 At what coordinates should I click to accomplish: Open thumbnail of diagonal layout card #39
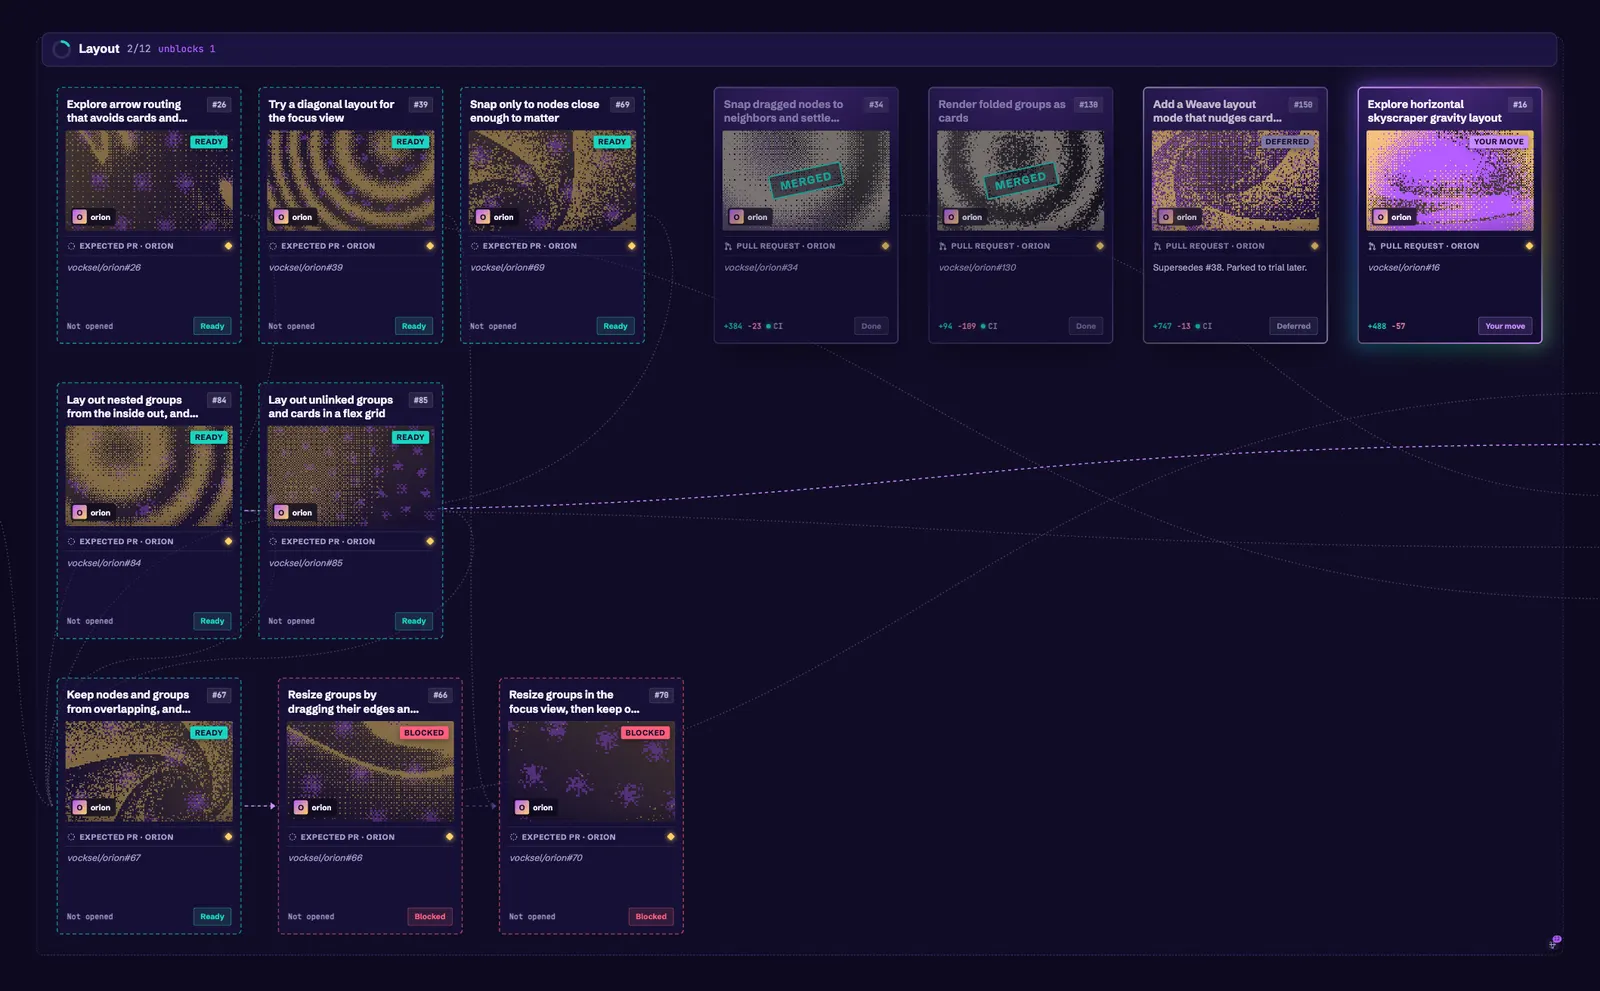point(351,181)
